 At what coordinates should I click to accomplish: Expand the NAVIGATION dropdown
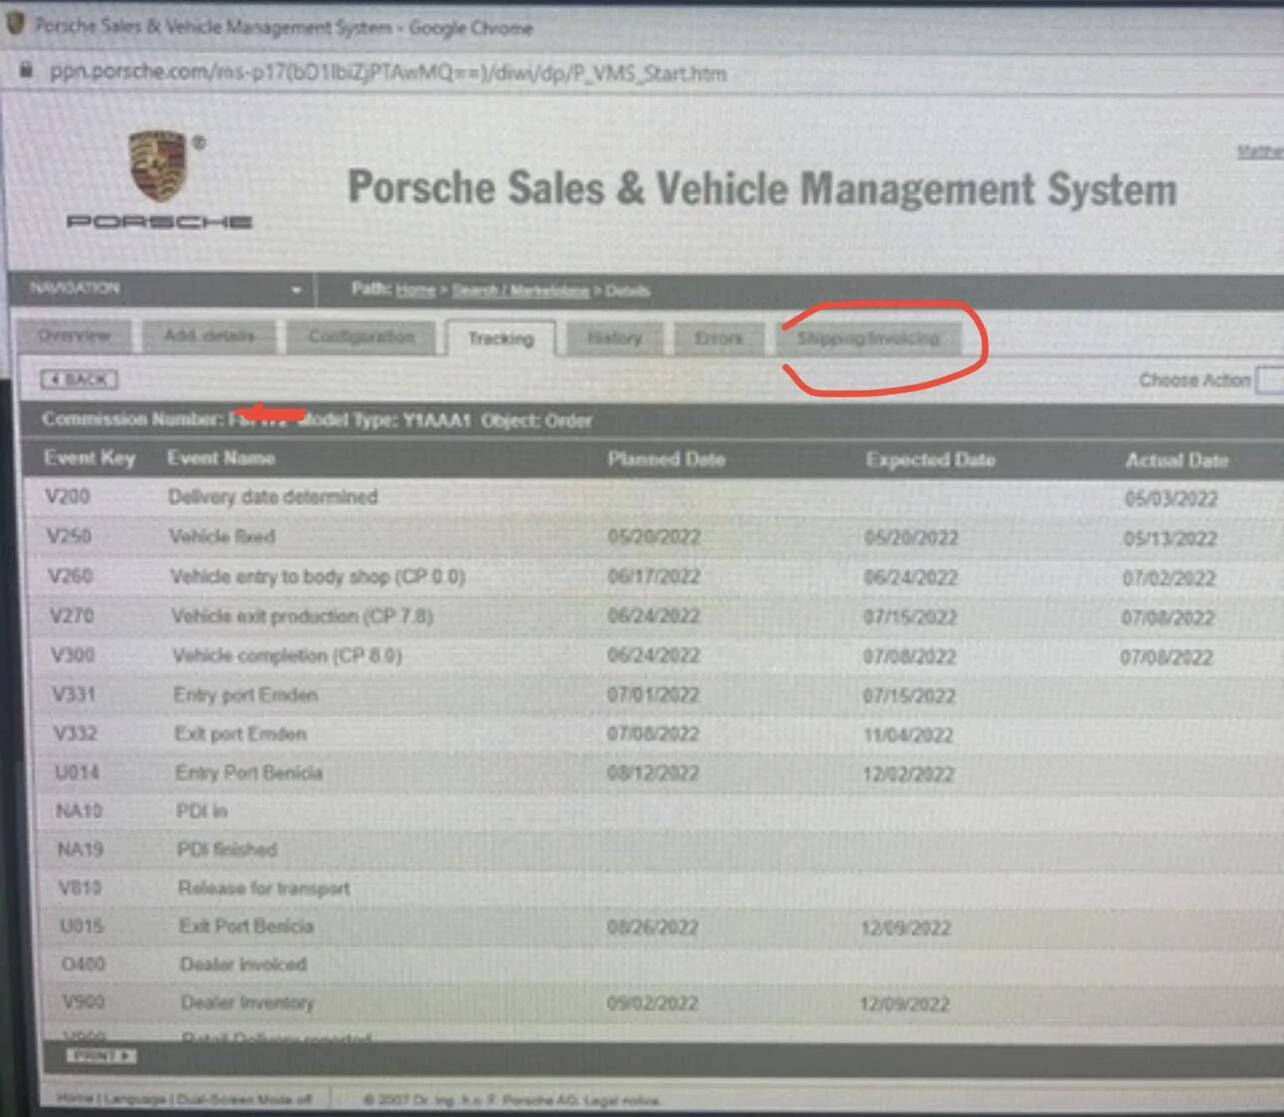coord(296,290)
